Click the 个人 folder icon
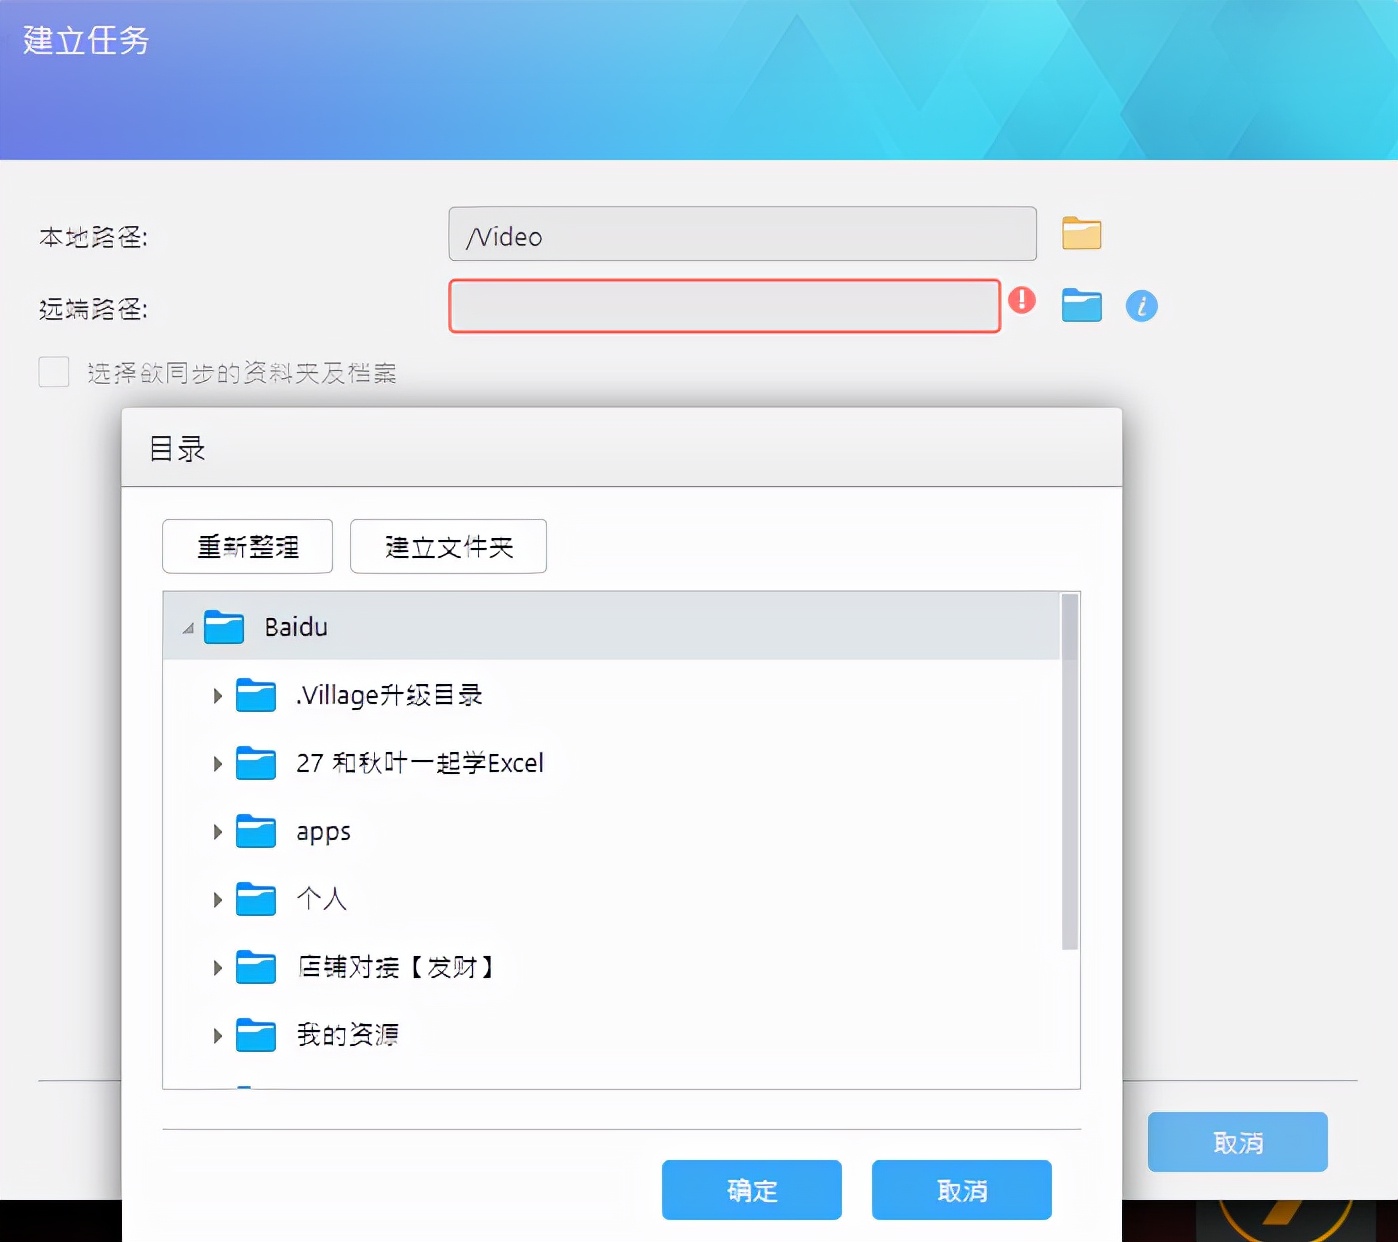1398x1242 pixels. (256, 899)
